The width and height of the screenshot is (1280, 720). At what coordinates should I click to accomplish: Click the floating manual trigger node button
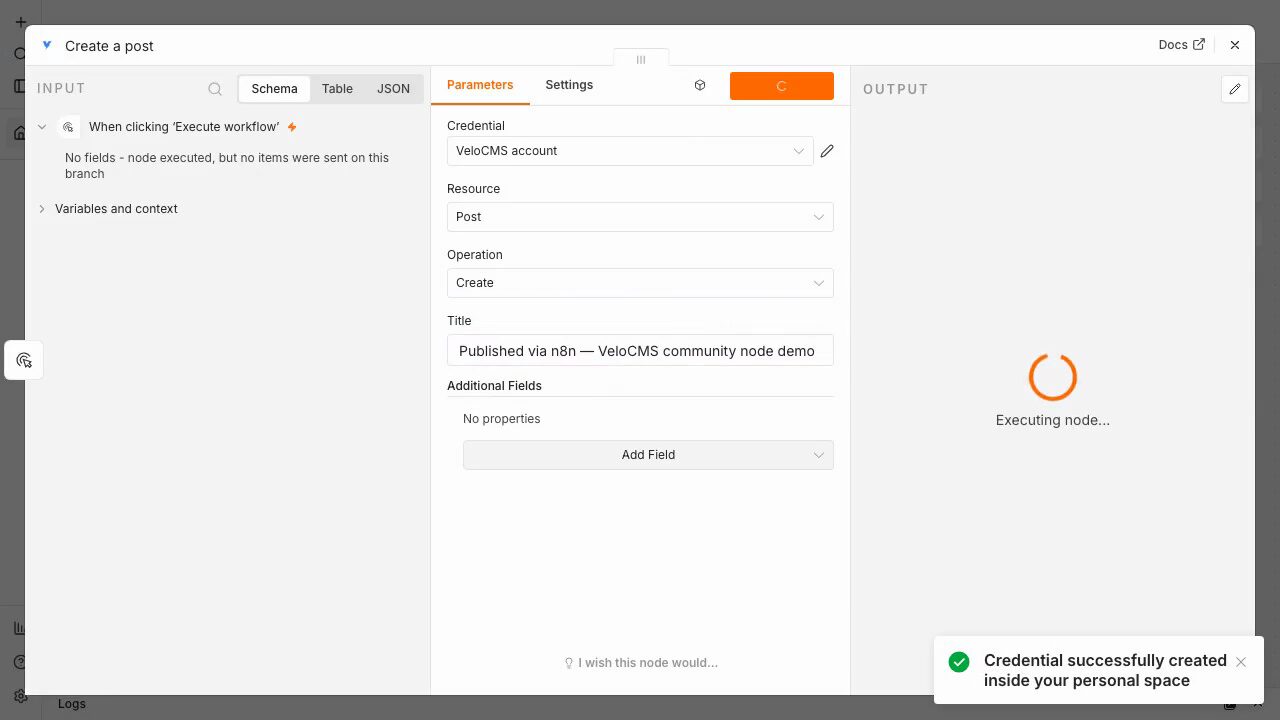click(x=24, y=360)
